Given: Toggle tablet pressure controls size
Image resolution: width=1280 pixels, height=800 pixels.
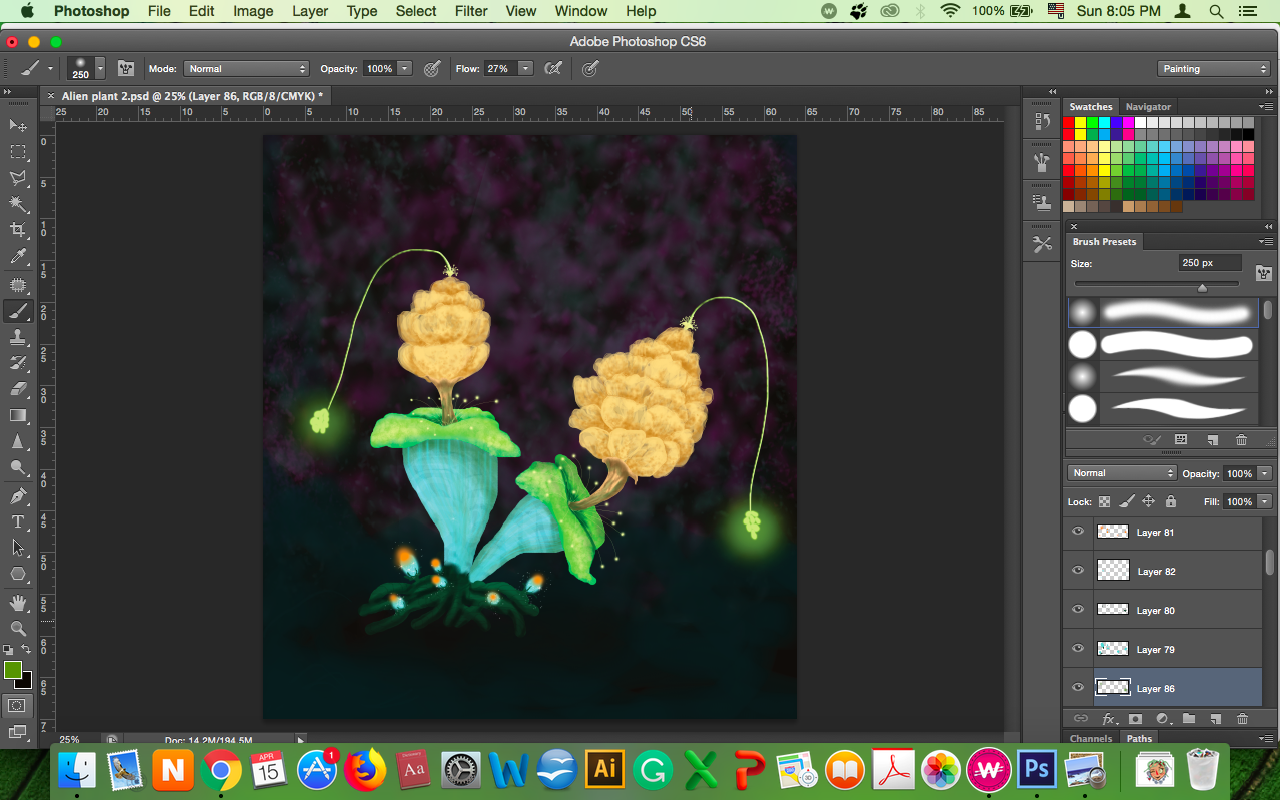Looking at the screenshot, I should 590,69.
